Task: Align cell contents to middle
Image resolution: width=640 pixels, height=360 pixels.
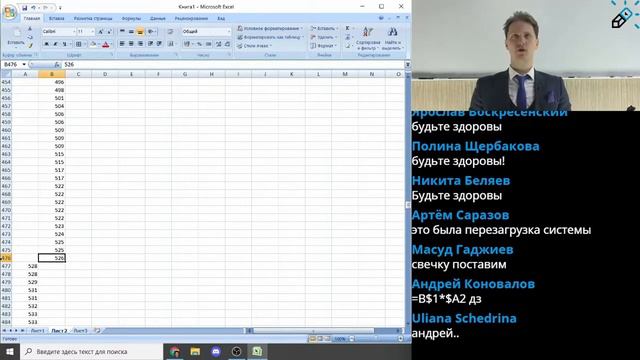Action: tap(131, 31)
